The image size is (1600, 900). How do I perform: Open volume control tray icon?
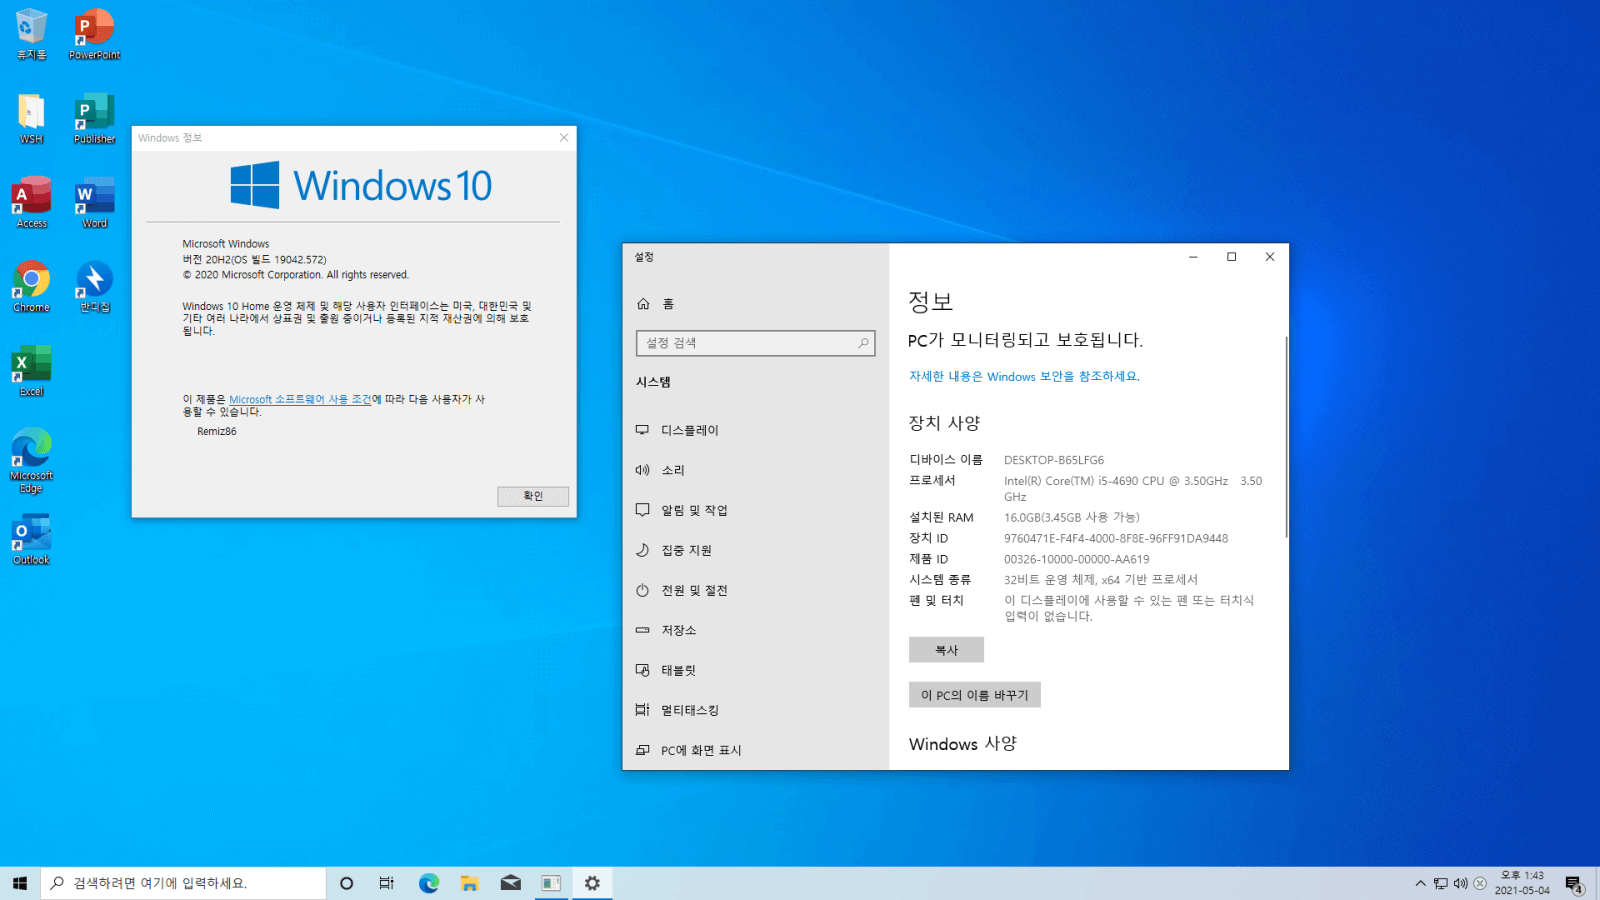pyautogui.click(x=1460, y=883)
